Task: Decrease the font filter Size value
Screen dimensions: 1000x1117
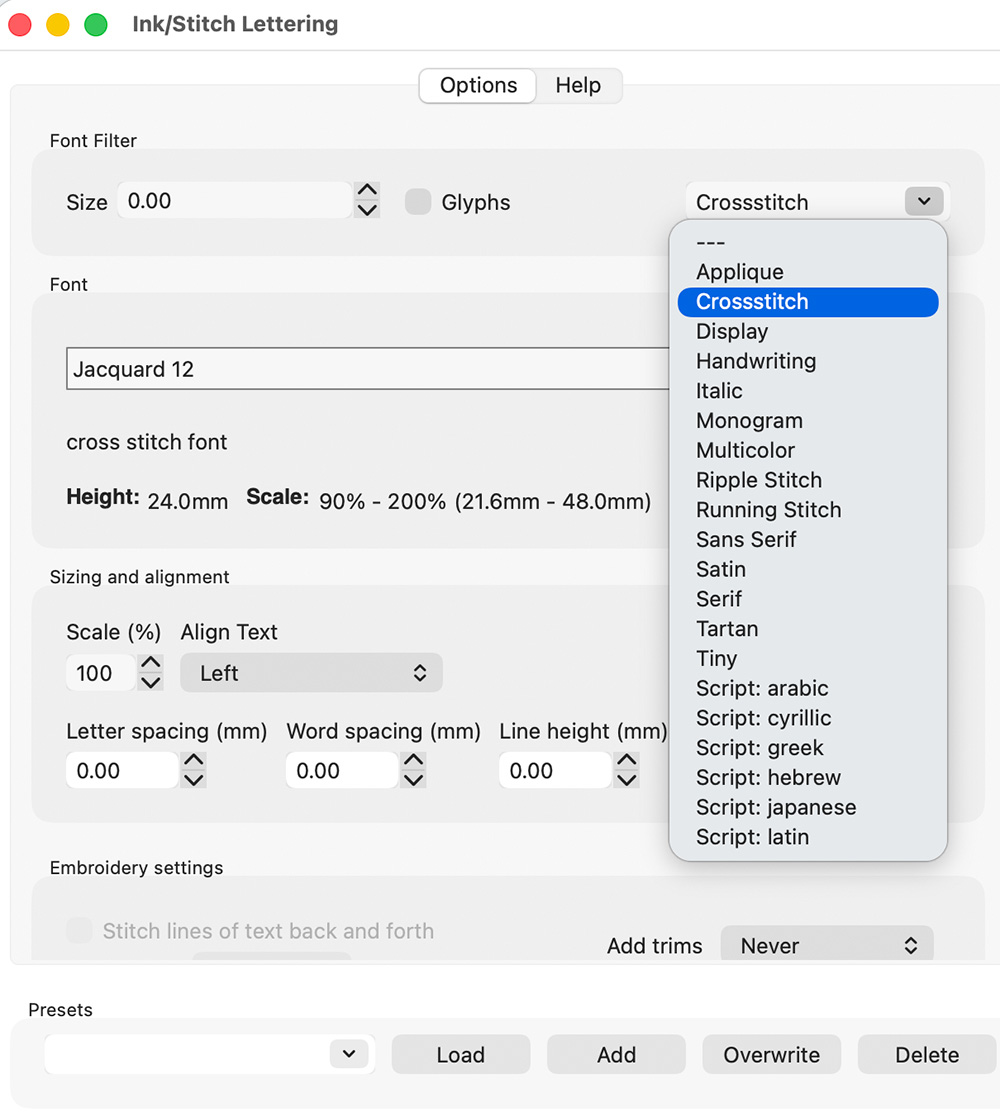Action: point(367,209)
